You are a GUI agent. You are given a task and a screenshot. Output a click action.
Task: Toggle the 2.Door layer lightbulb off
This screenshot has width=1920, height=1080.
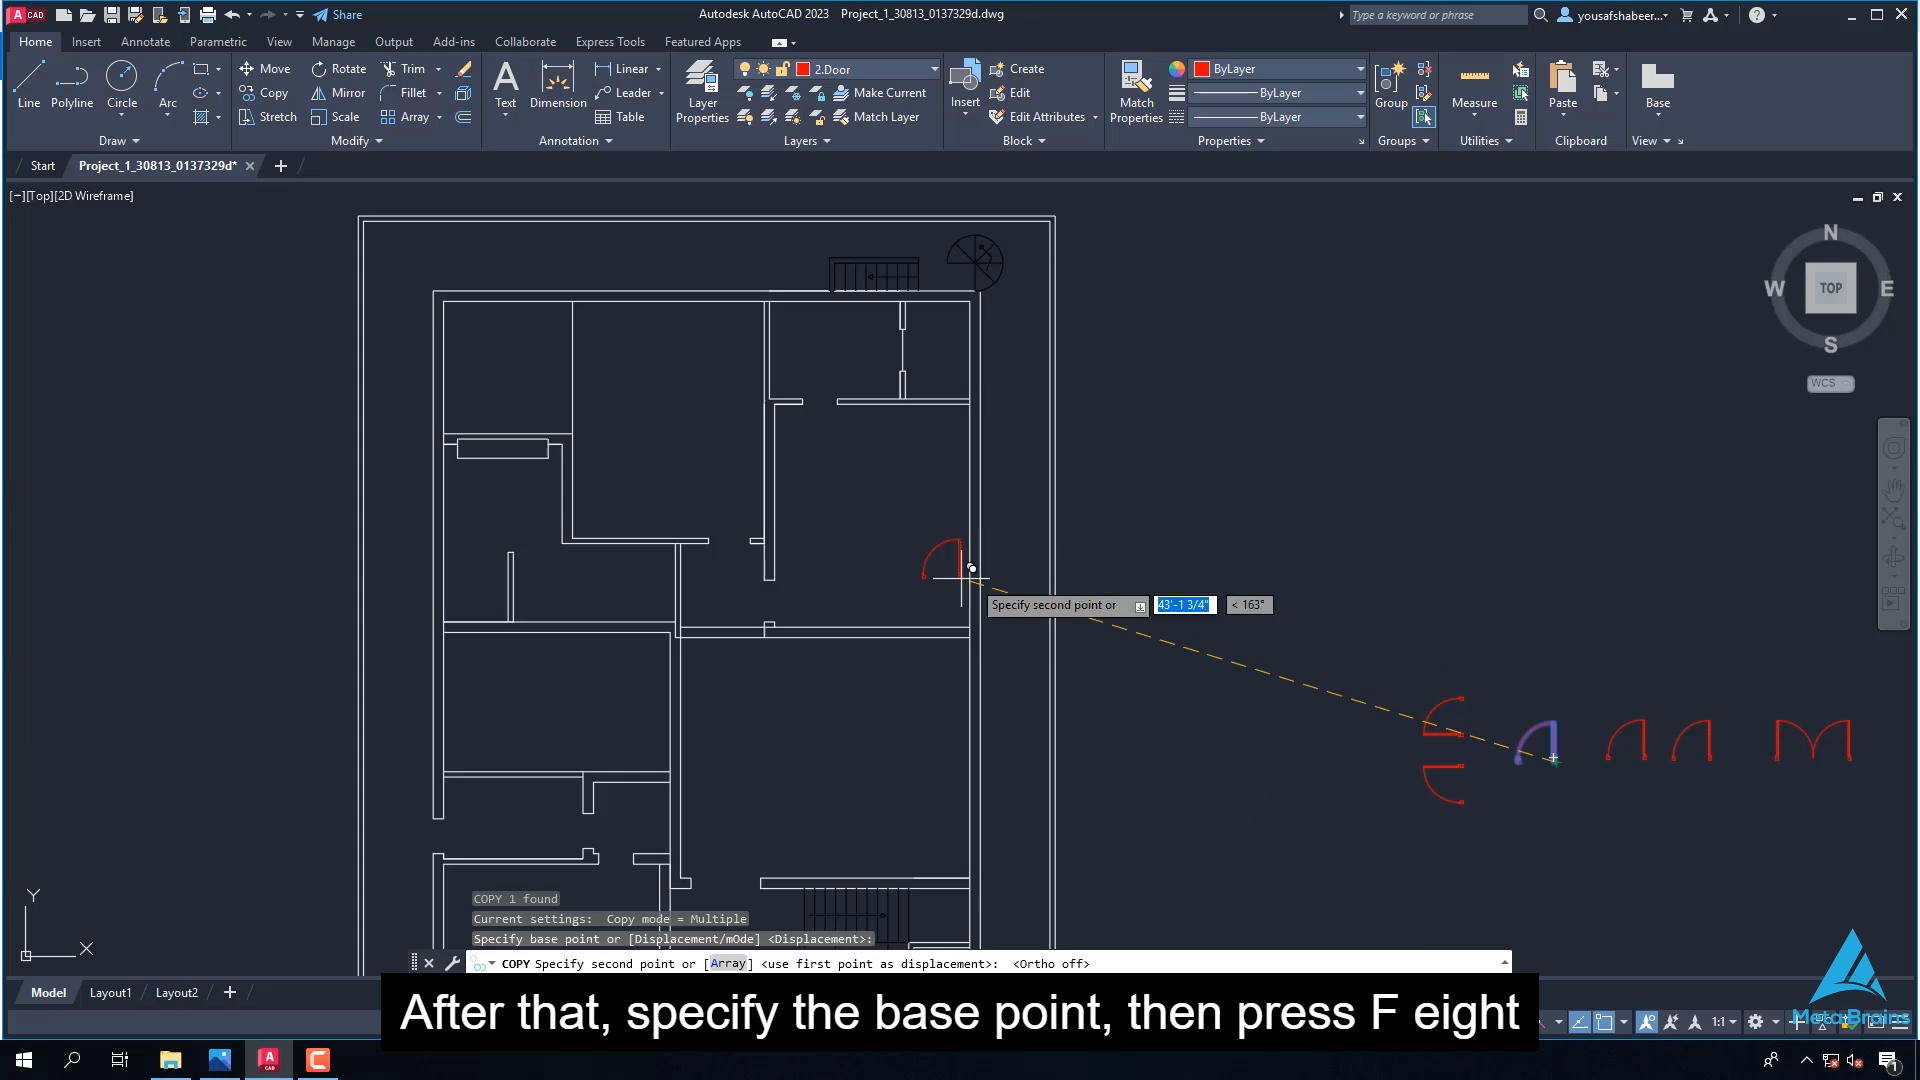(745, 68)
